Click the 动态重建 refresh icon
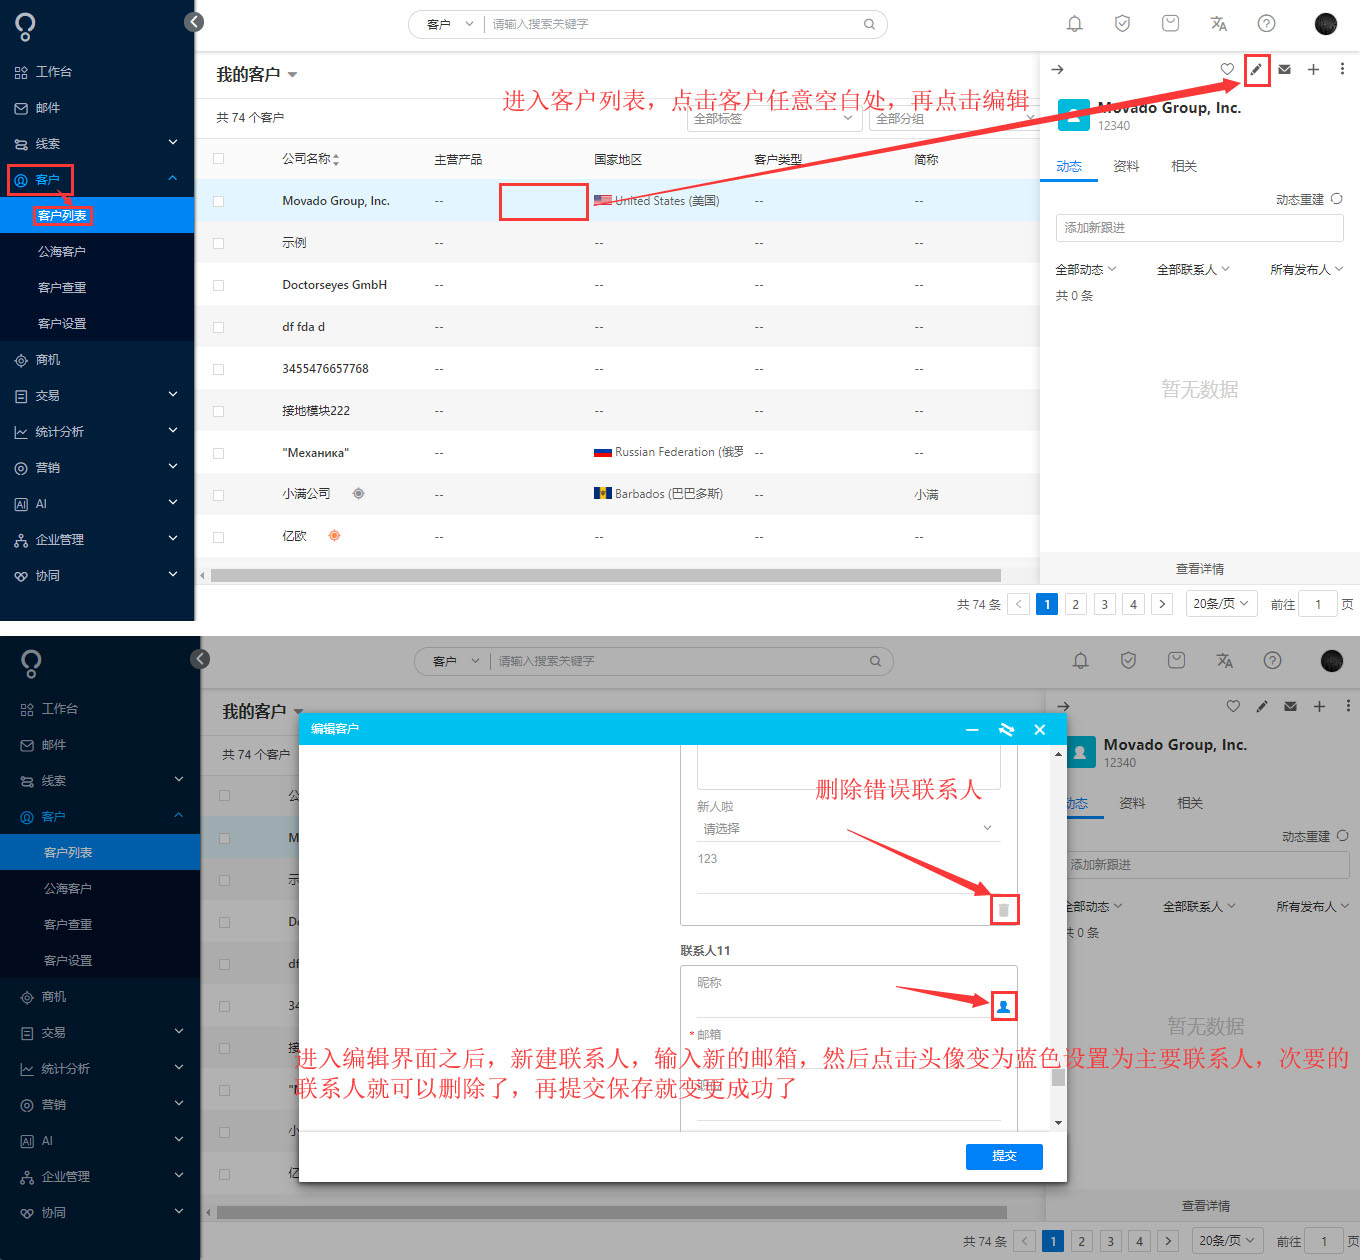The image size is (1360, 1260). click(x=1338, y=199)
